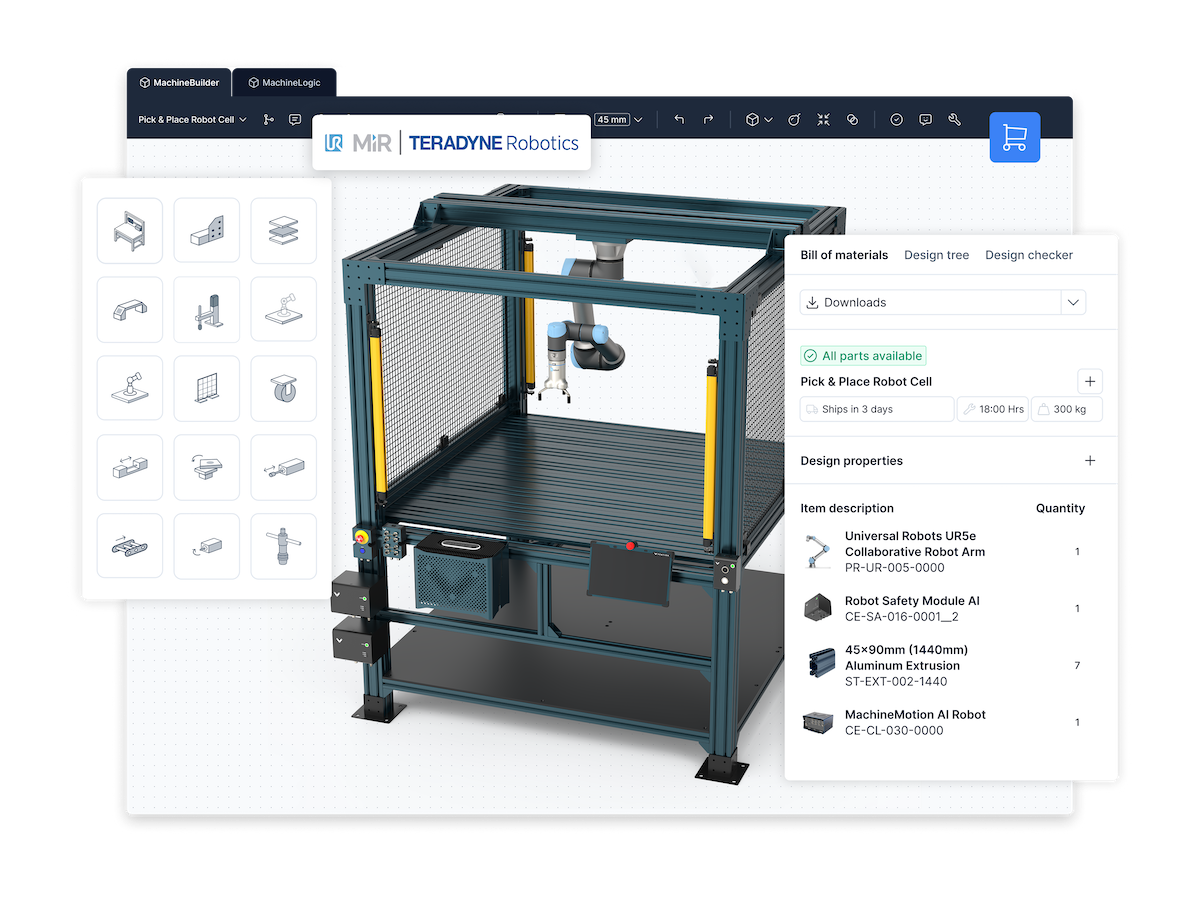
Task: Click the Universal Robots UR5e thumbnail
Action: tap(818, 551)
